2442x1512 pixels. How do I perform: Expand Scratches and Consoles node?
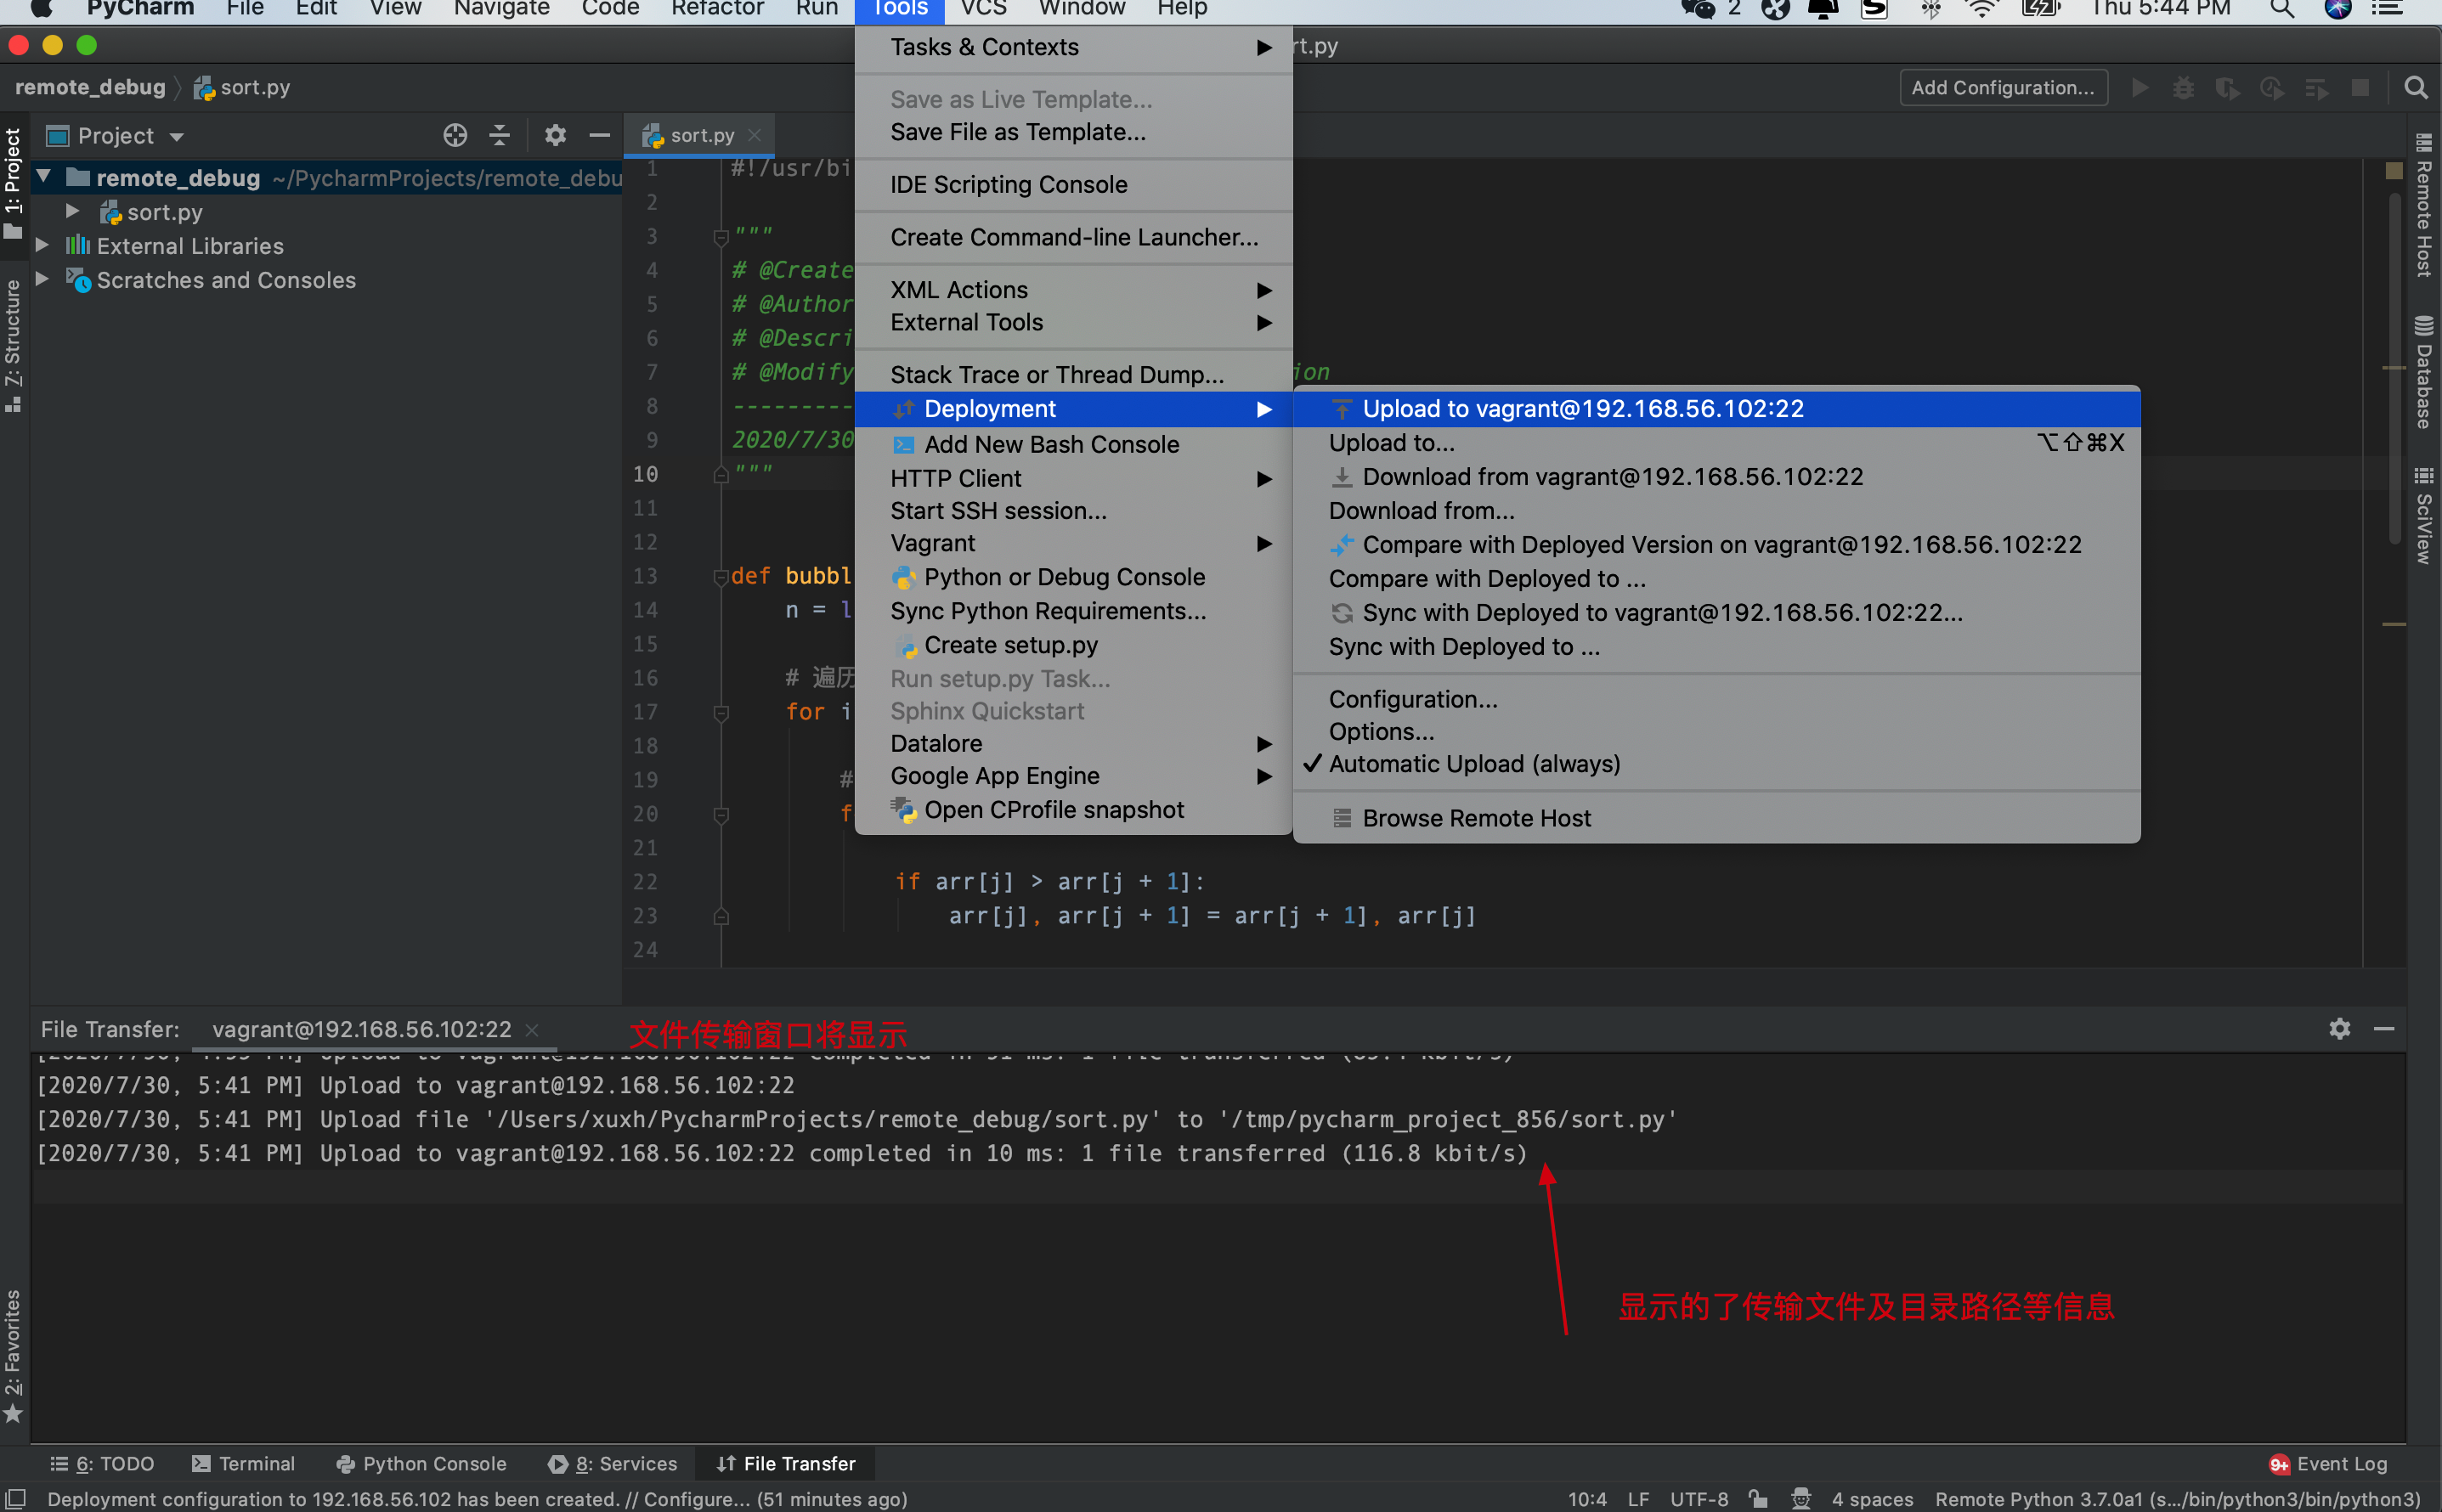tap(42, 279)
